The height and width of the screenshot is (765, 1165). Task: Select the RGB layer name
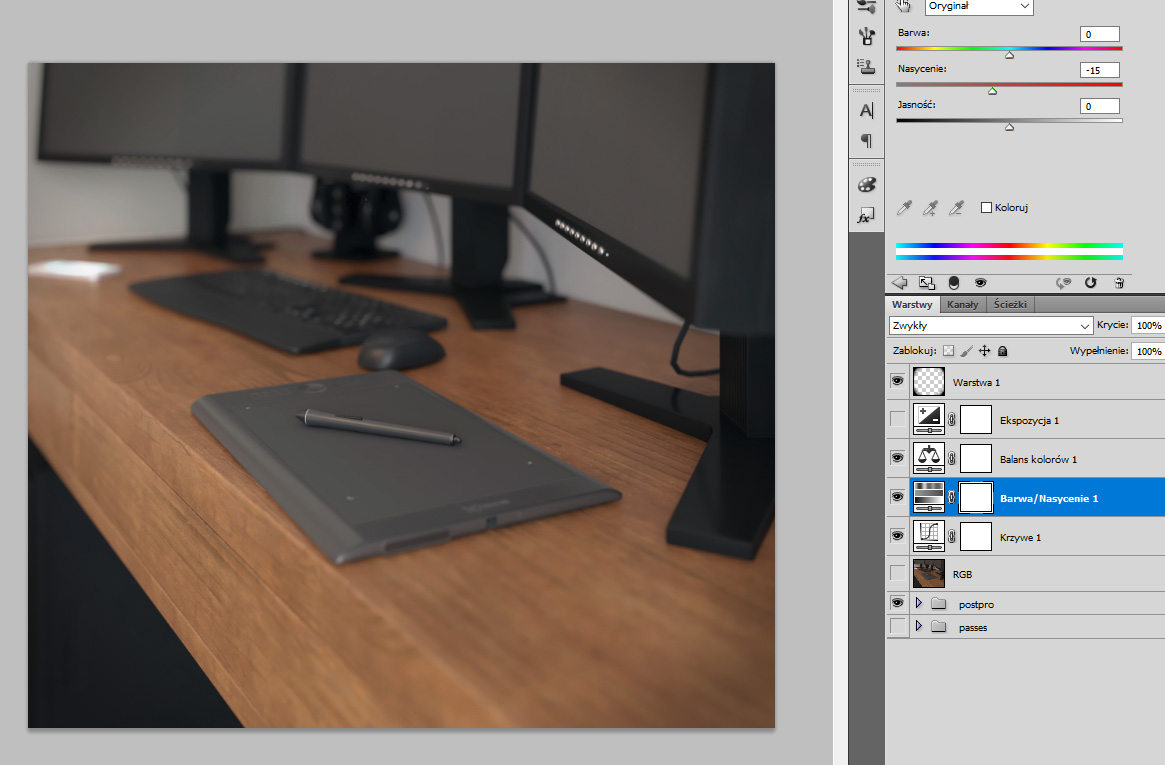[x=962, y=574]
